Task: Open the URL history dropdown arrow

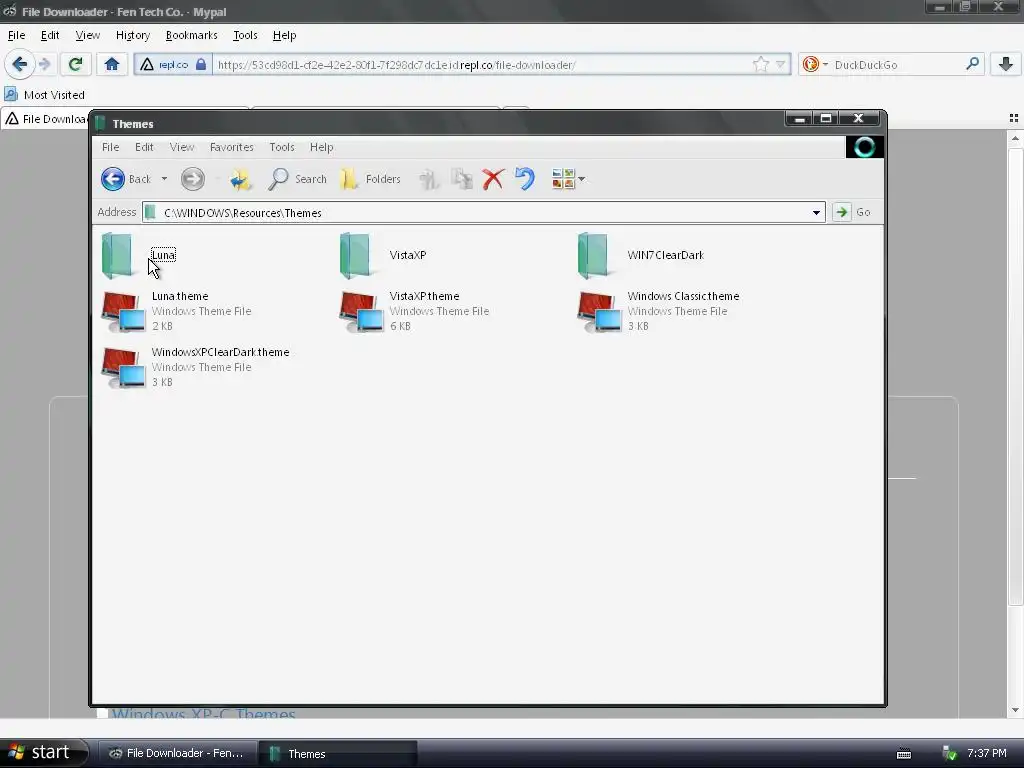Action: [x=780, y=65]
